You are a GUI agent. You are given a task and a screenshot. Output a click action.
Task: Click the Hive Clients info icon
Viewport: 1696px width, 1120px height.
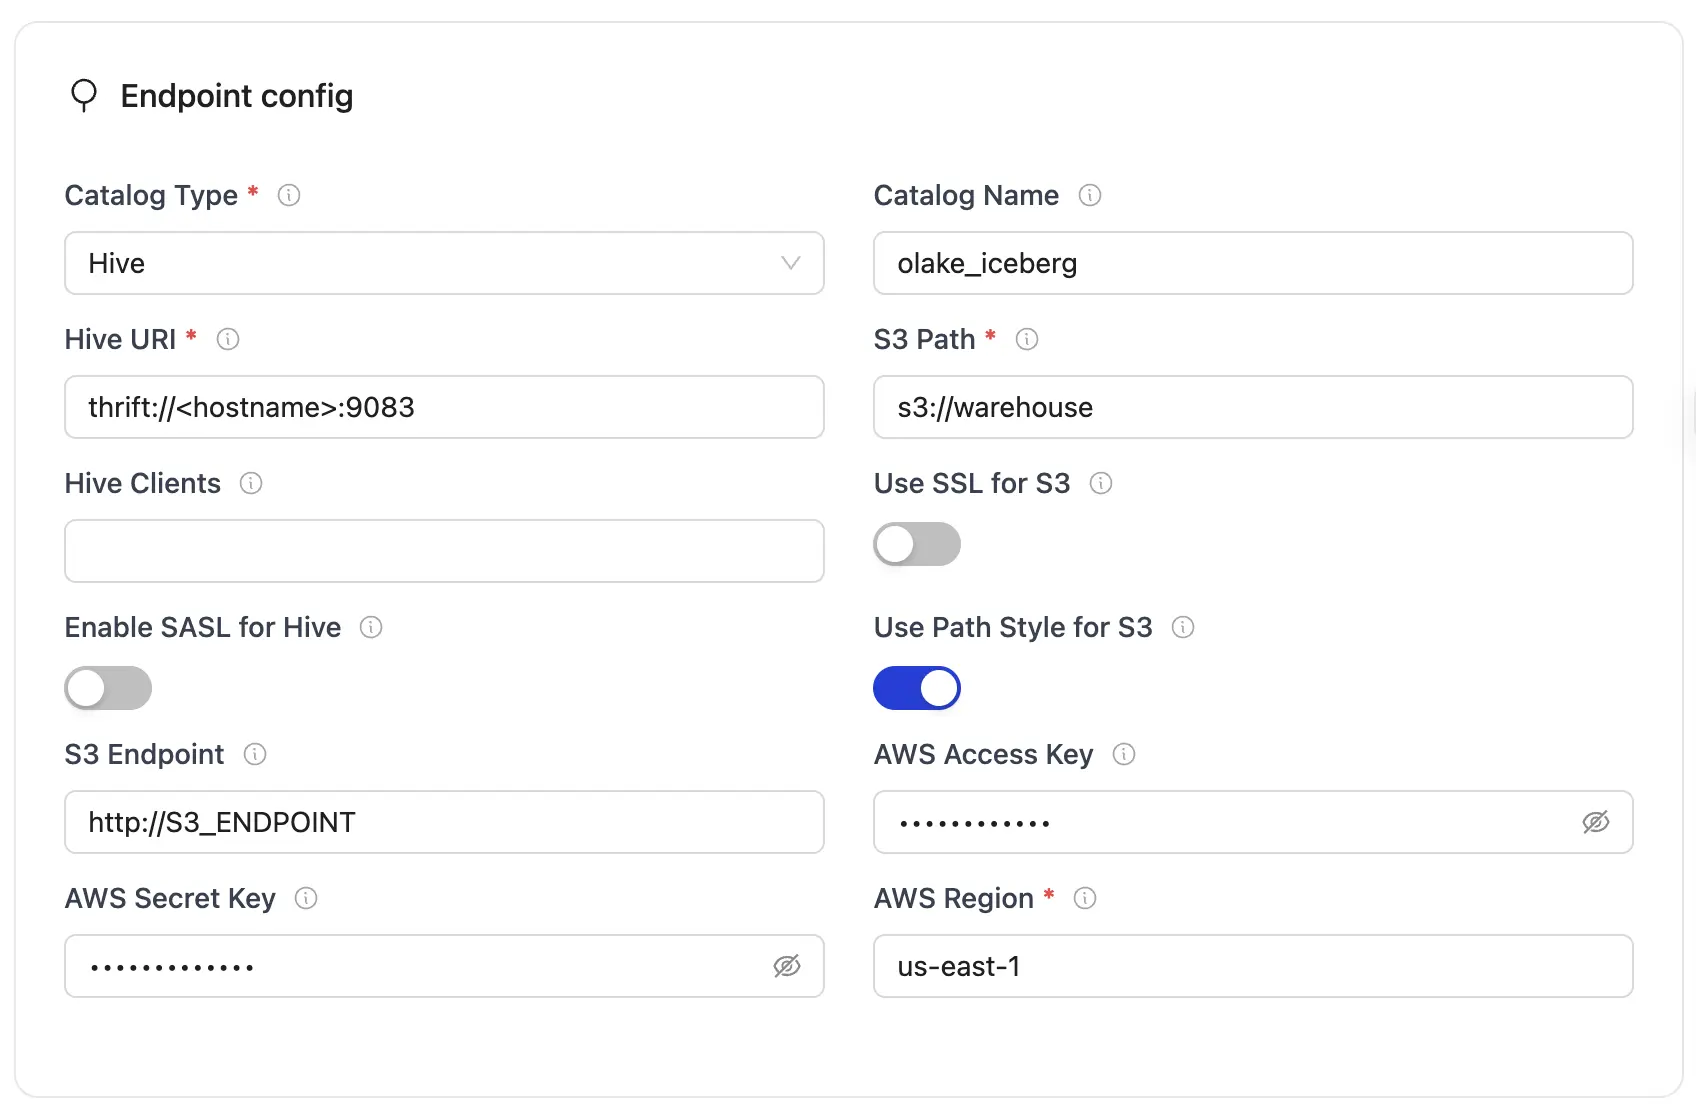pyautogui.click(x=250, y=483)
